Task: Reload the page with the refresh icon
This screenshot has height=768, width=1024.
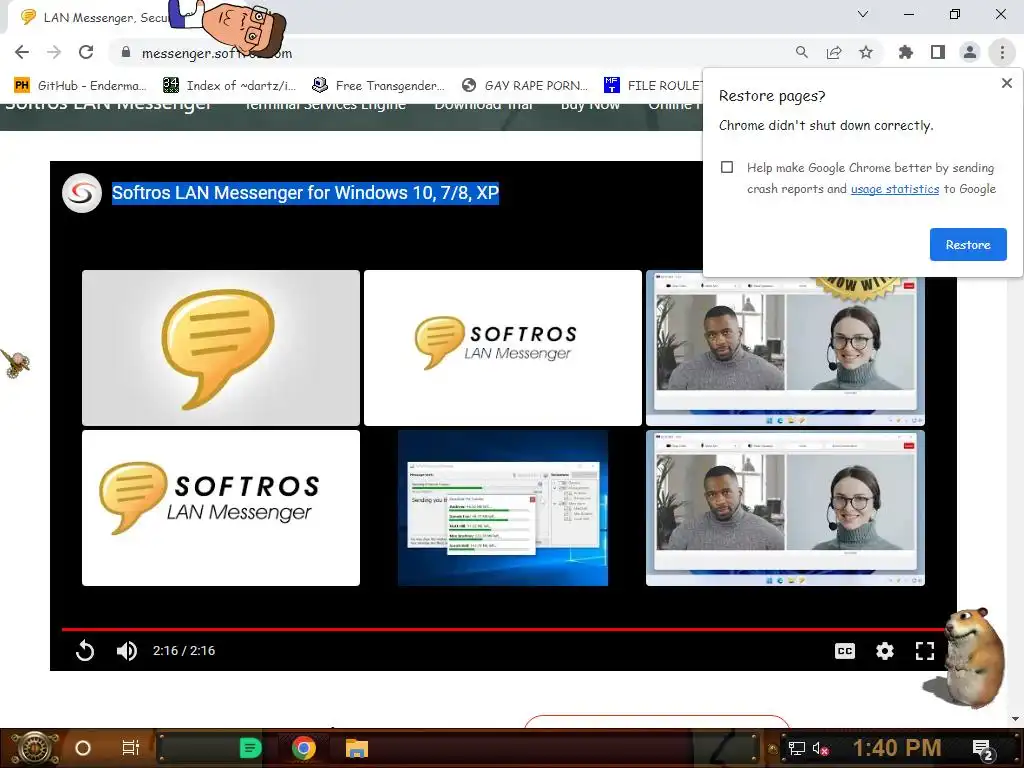Action: click(86, 52)
